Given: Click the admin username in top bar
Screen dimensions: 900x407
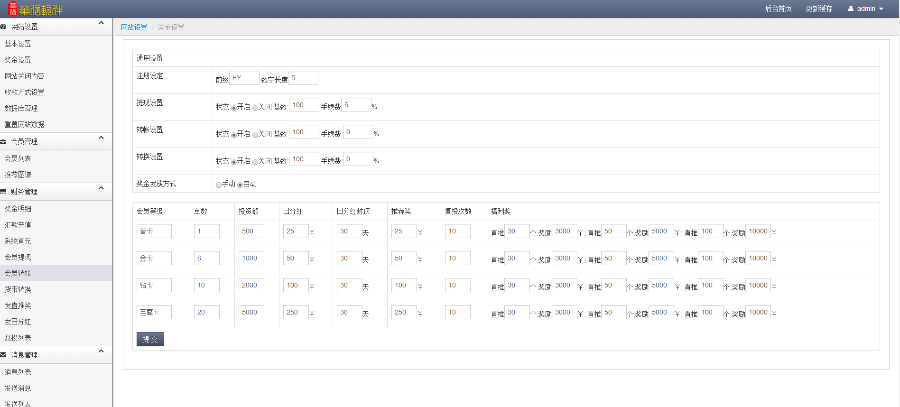Looking at the screenshot, I should (866, 9).
